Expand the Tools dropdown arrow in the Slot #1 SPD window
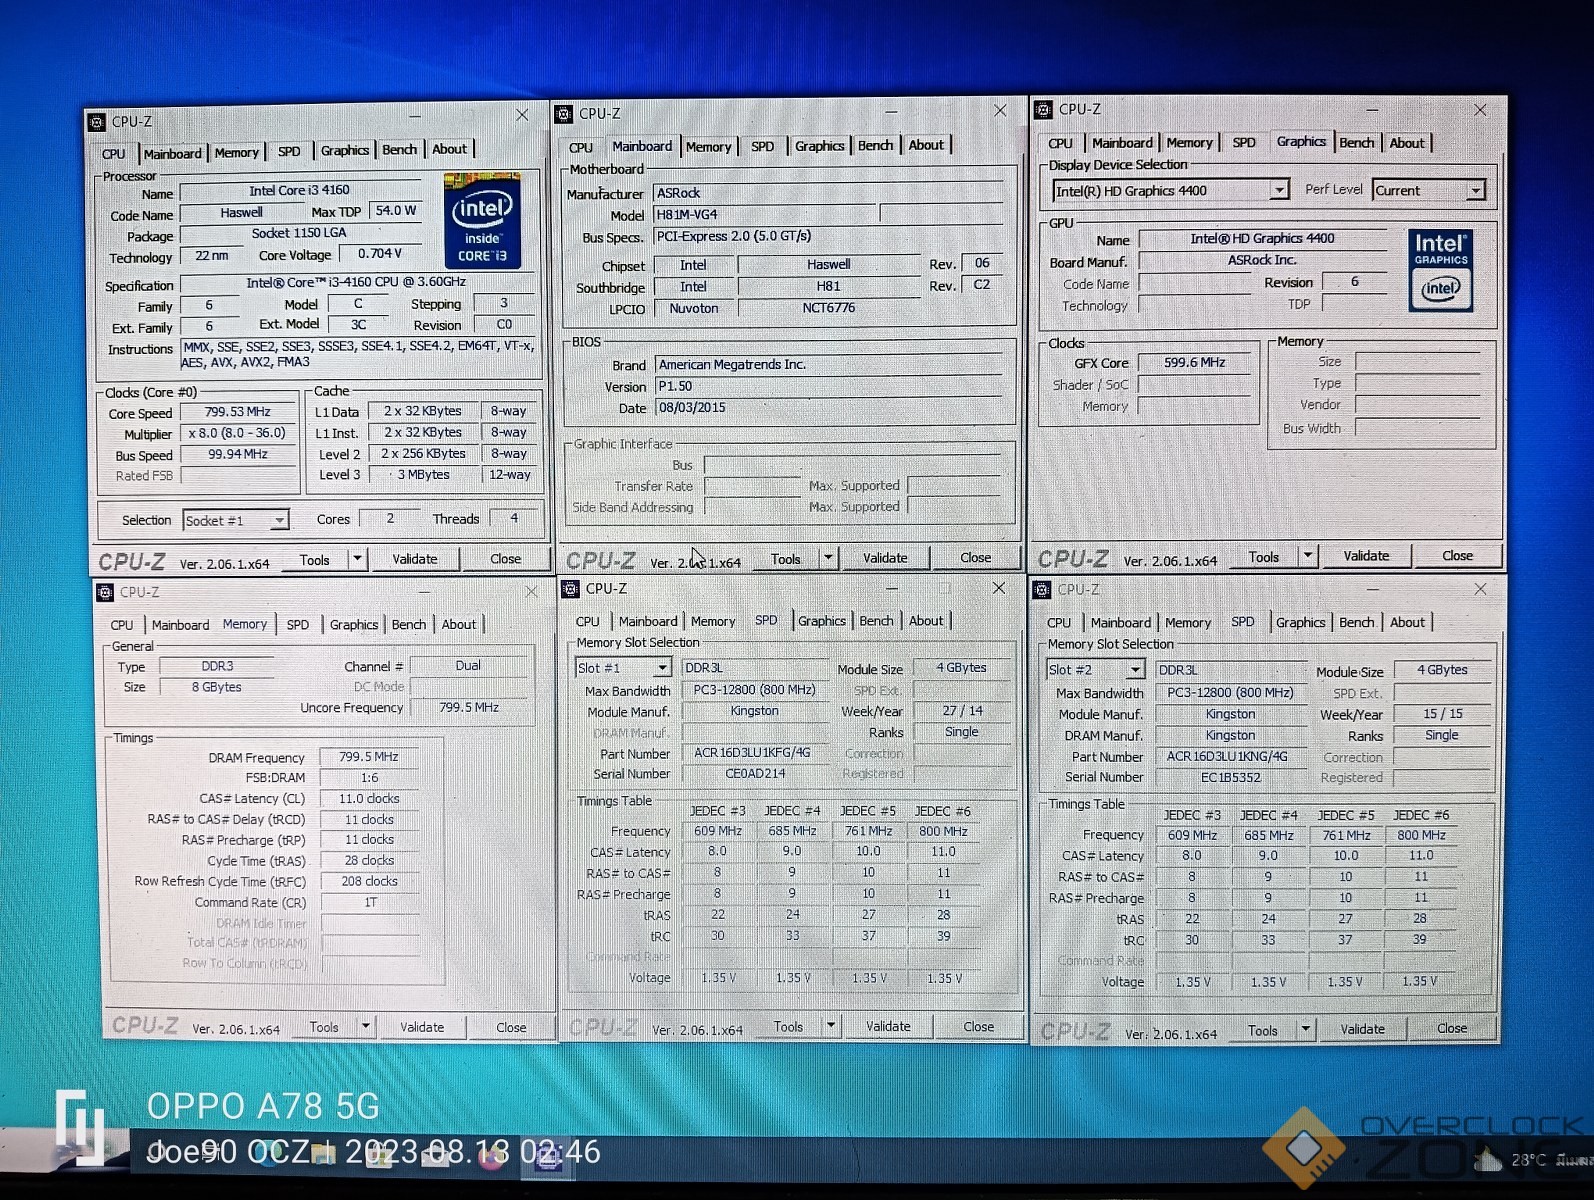The width and height of the screenshot is (1594, 1200). tap(830, 1025)
